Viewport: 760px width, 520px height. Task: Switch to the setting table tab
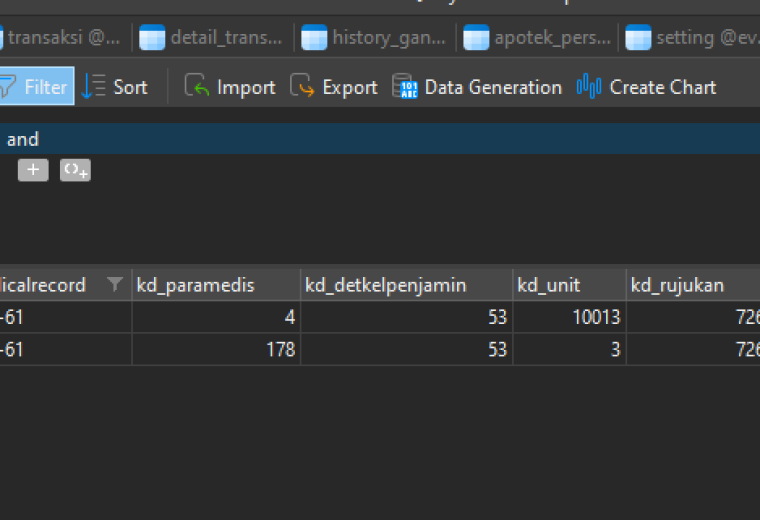[x=692, y=37]
